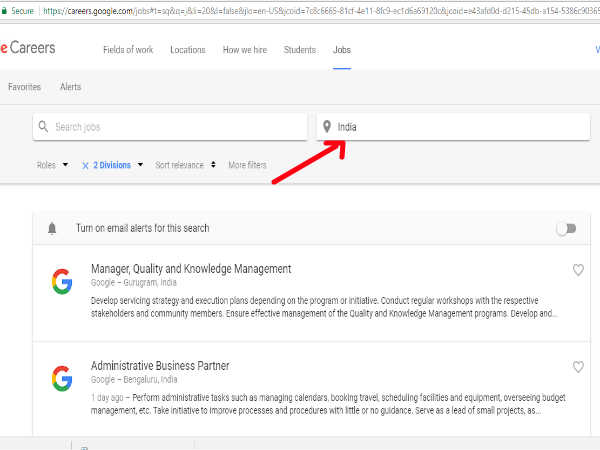Viewport: 600px width, 450px height.
Task: Click the India location input field
Action: point(453,127)
